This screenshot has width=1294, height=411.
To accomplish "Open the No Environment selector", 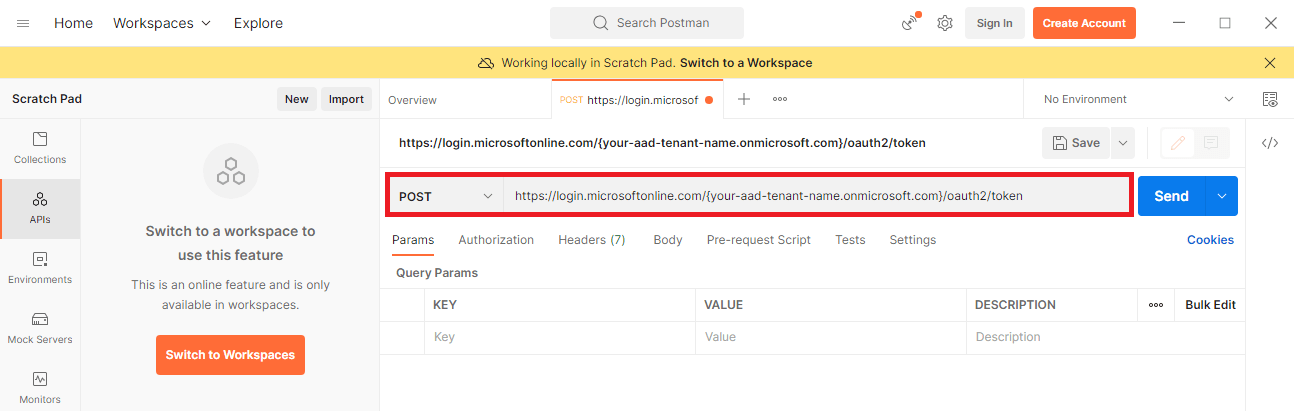I will (1138, 99).
